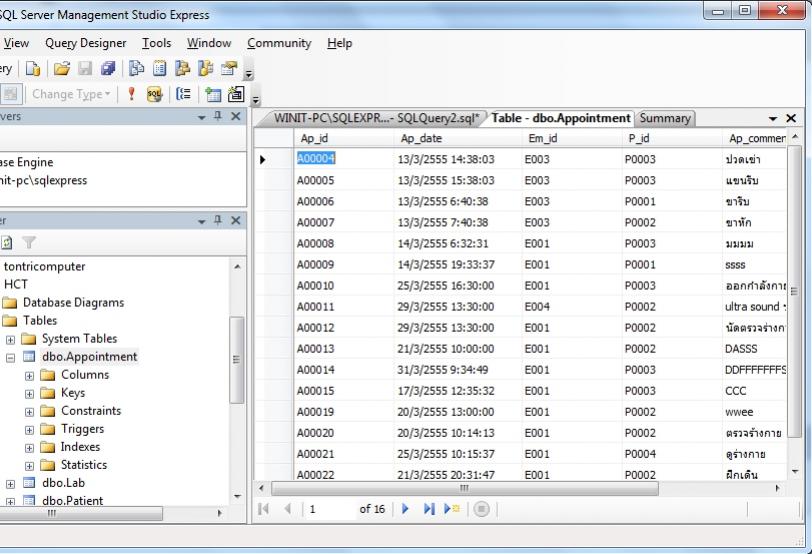812x554 pixels.
Task: Click the Refresh icon in Object Explorer
Action: coord(6,242)
